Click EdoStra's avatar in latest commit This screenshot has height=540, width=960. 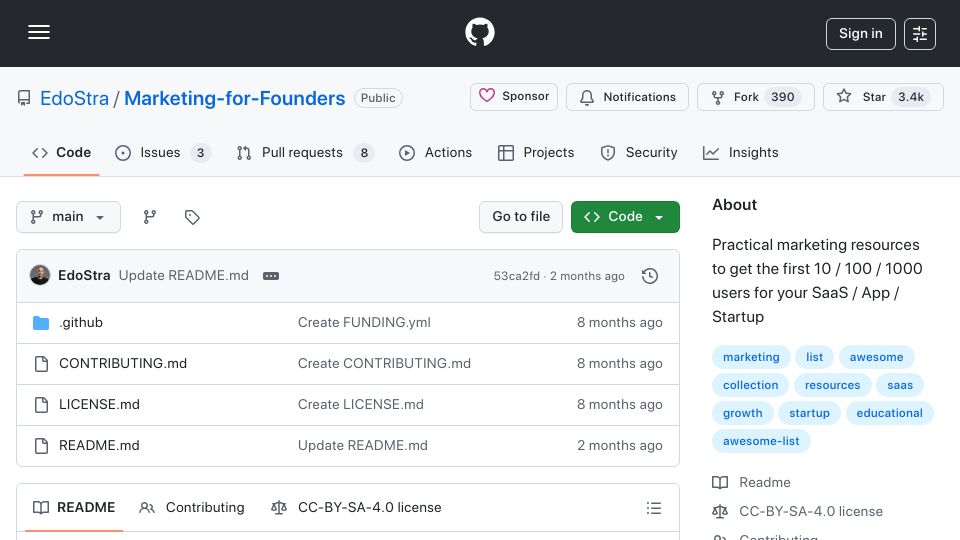pyautogui.click(x=40, y=276)
